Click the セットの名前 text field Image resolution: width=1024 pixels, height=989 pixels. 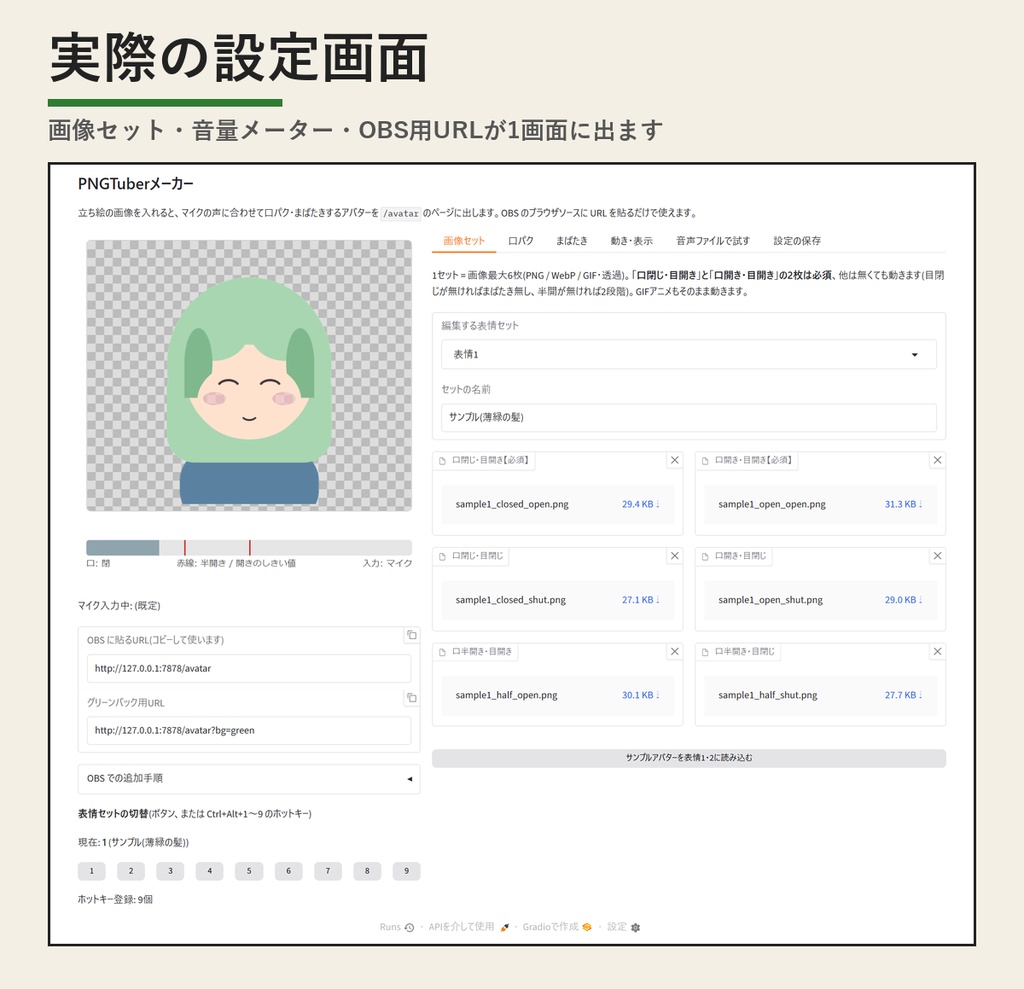tap(688, 417)
